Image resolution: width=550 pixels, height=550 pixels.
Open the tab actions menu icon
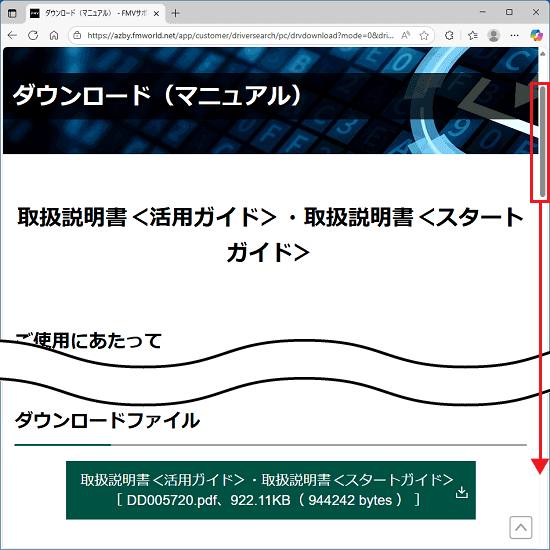(x=12, y=13)
